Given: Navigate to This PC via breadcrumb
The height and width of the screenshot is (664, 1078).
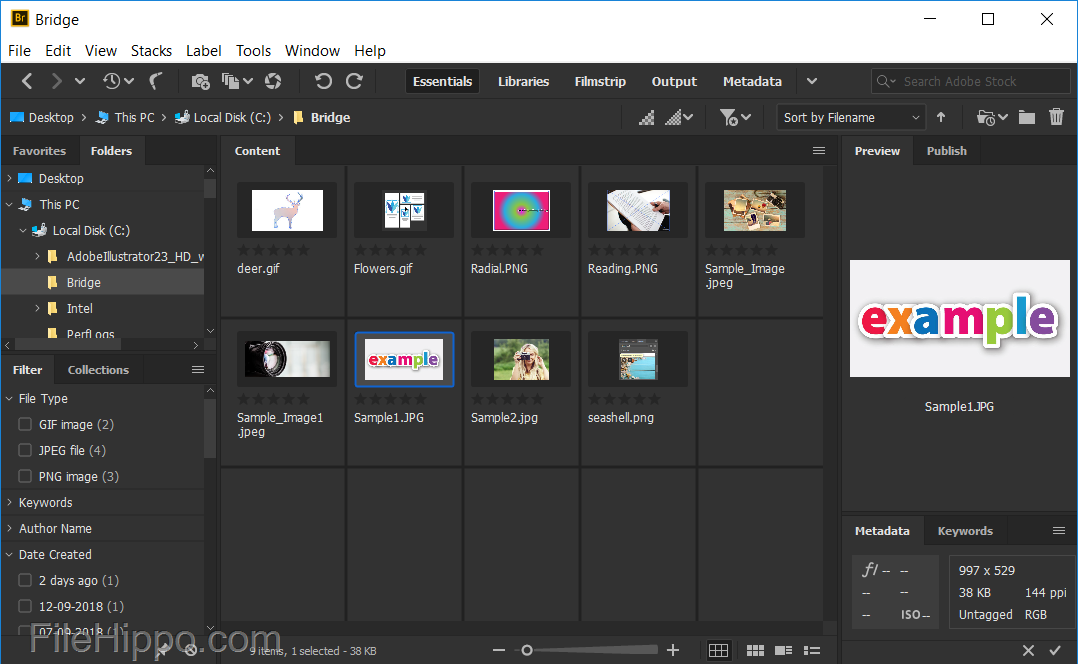Looking at the screenshot, I should (x=133, y=117).
